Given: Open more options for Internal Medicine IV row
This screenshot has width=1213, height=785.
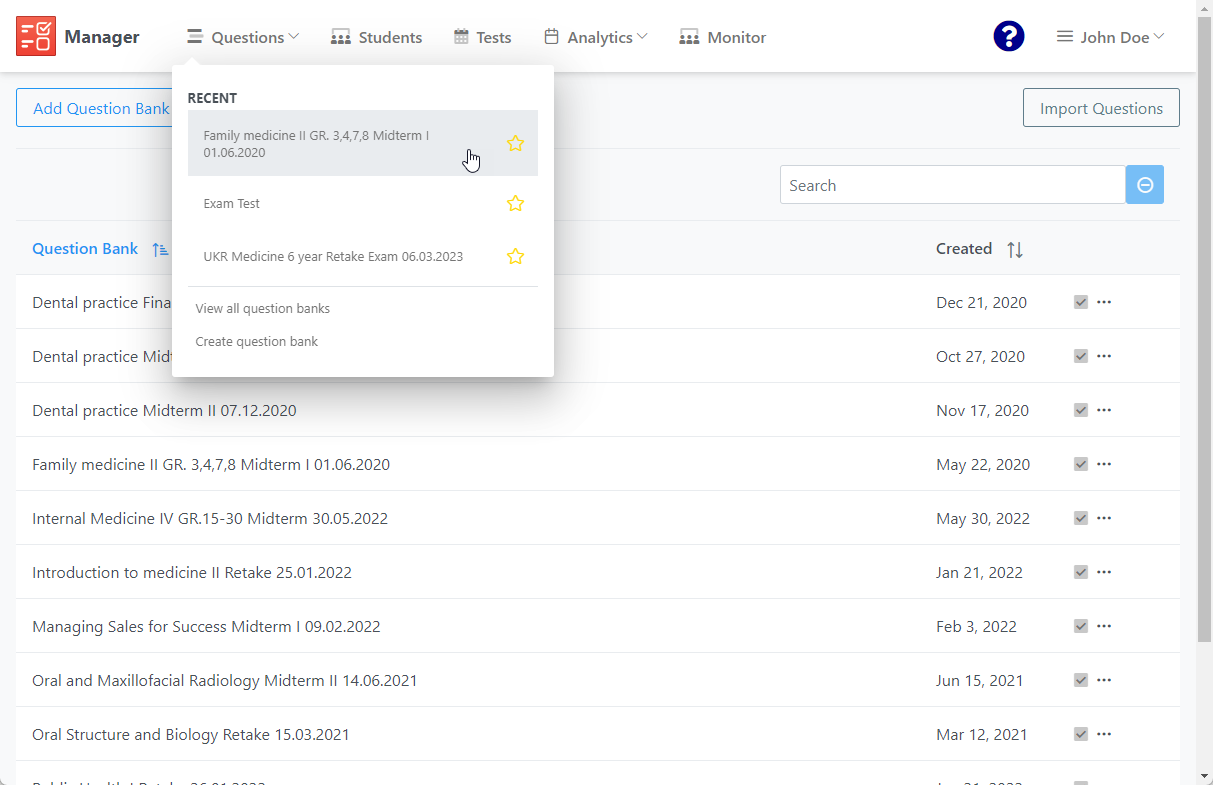Looking at the screenshot, I should 1104,518.
